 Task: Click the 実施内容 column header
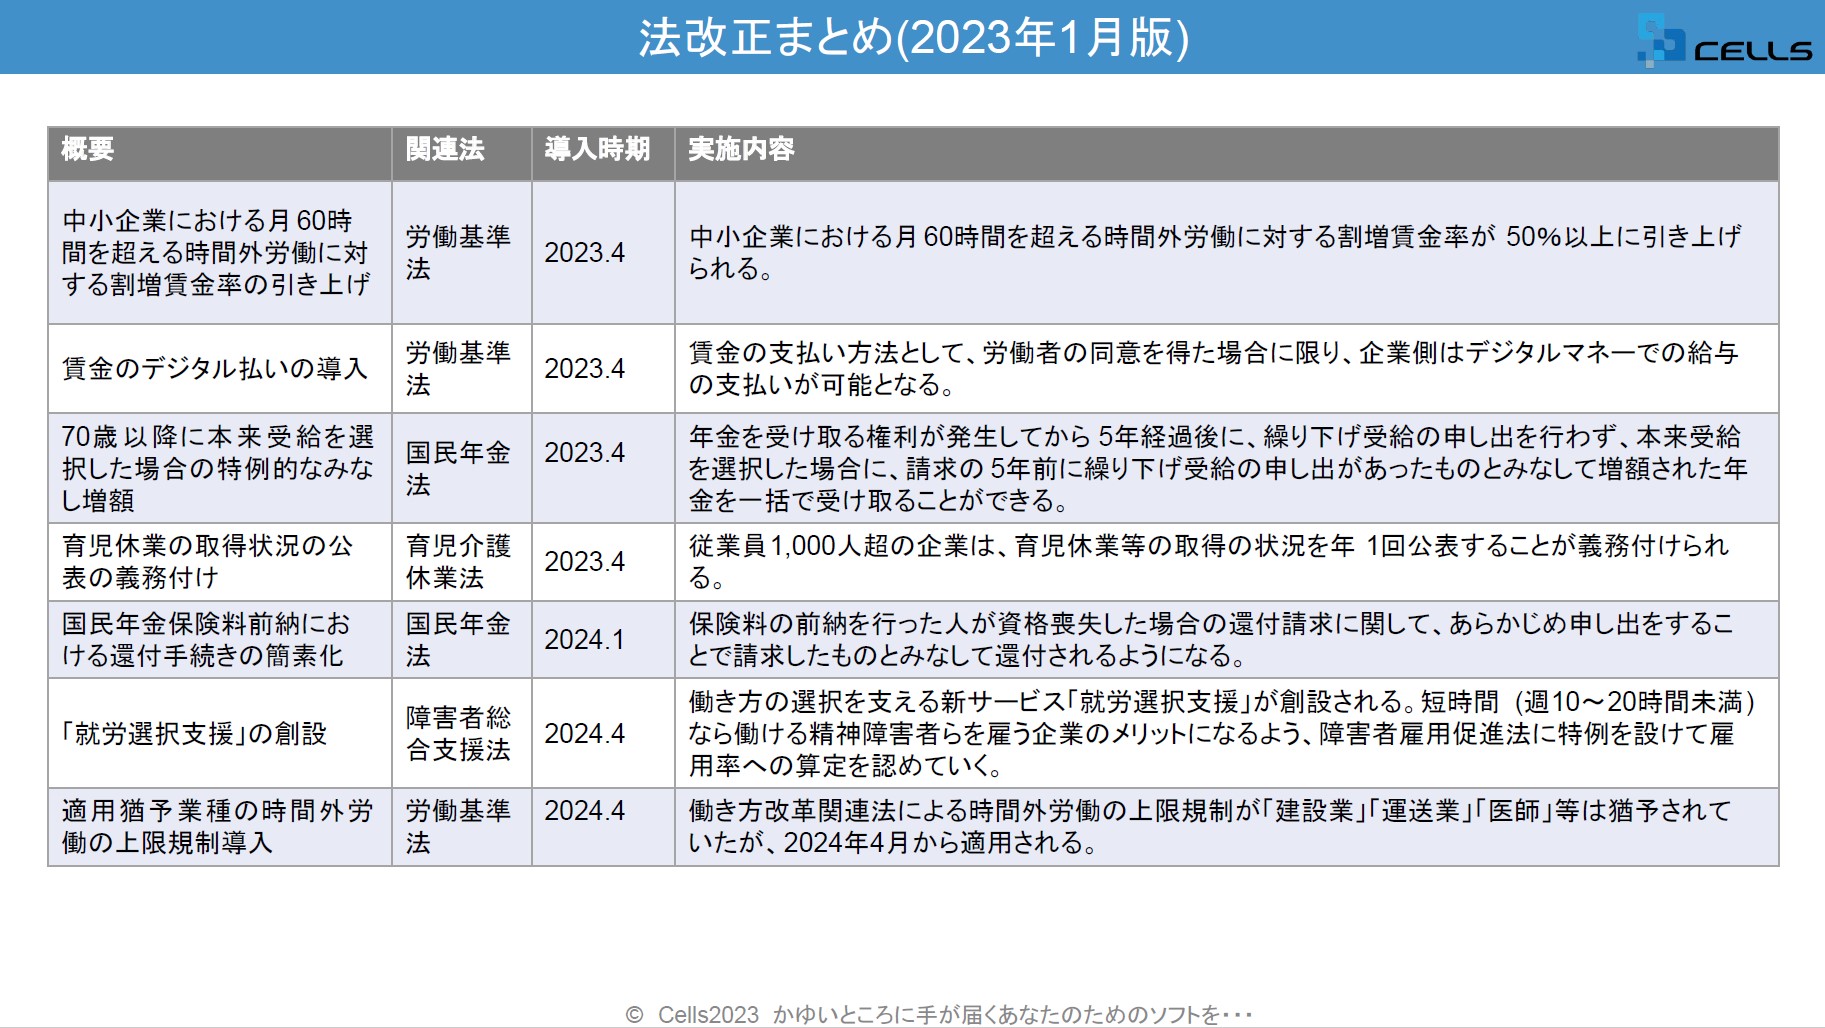click(1227, 153)
